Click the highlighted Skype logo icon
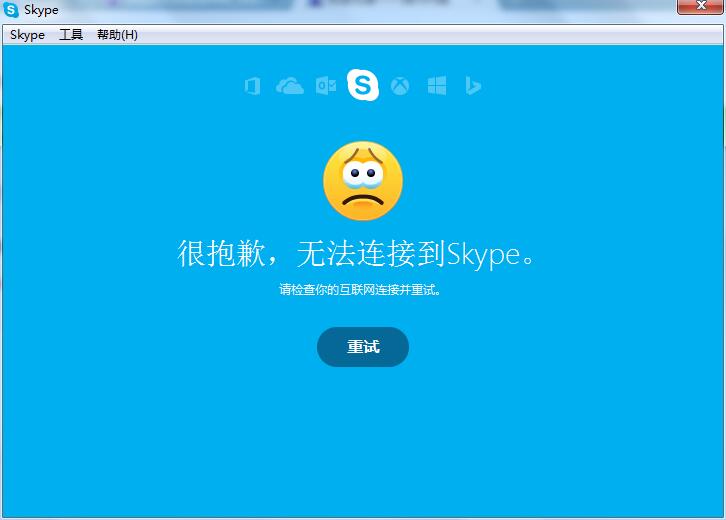The height and width of the screenshot is (520, 726). (363, 85)
